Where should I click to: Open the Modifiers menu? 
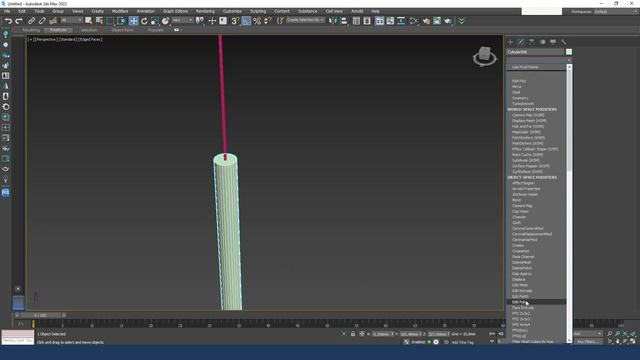[x=120, y=11]
